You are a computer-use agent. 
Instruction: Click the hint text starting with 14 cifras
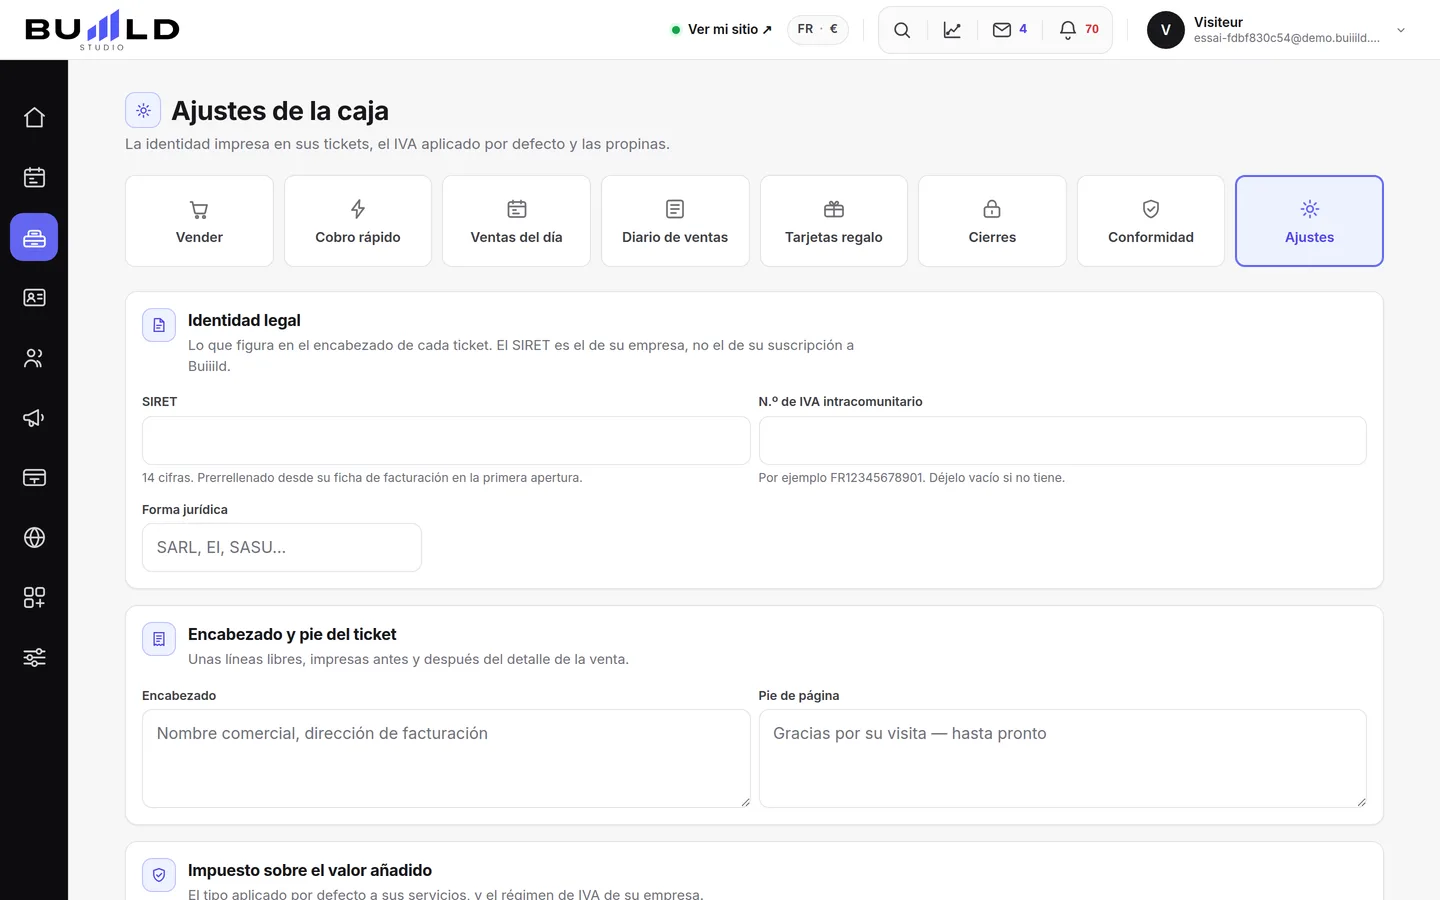[x=362, y=478]
